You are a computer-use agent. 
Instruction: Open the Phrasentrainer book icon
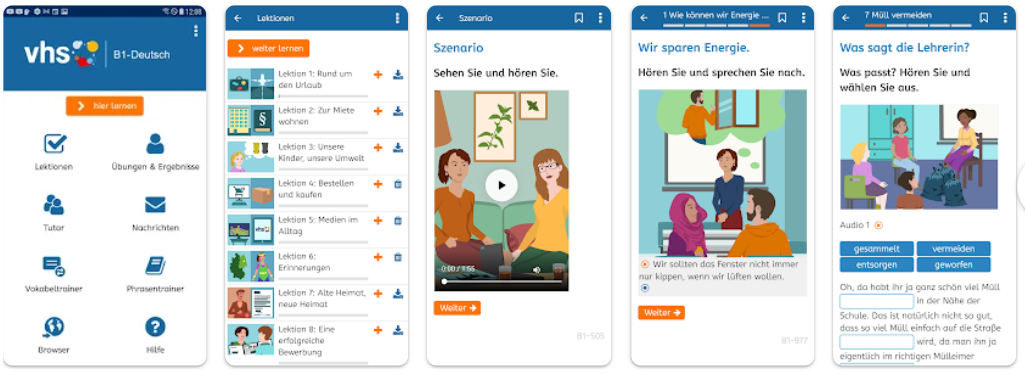(x=155, y=265)
